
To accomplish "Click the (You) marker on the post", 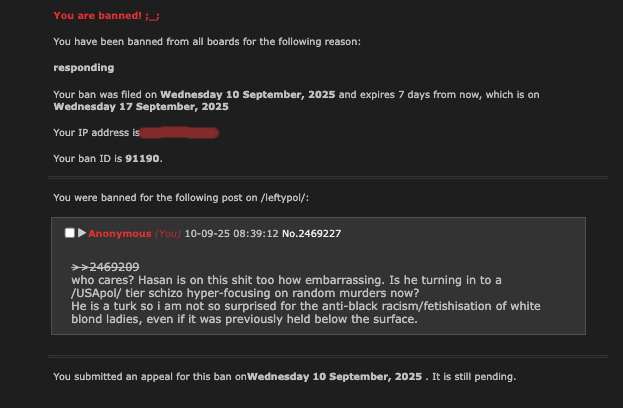I will [168, 234].
